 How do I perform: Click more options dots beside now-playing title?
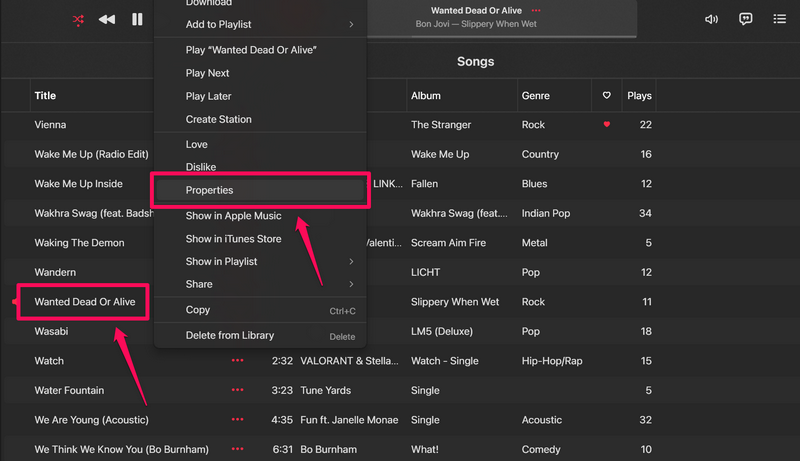[x=536, y=10]
